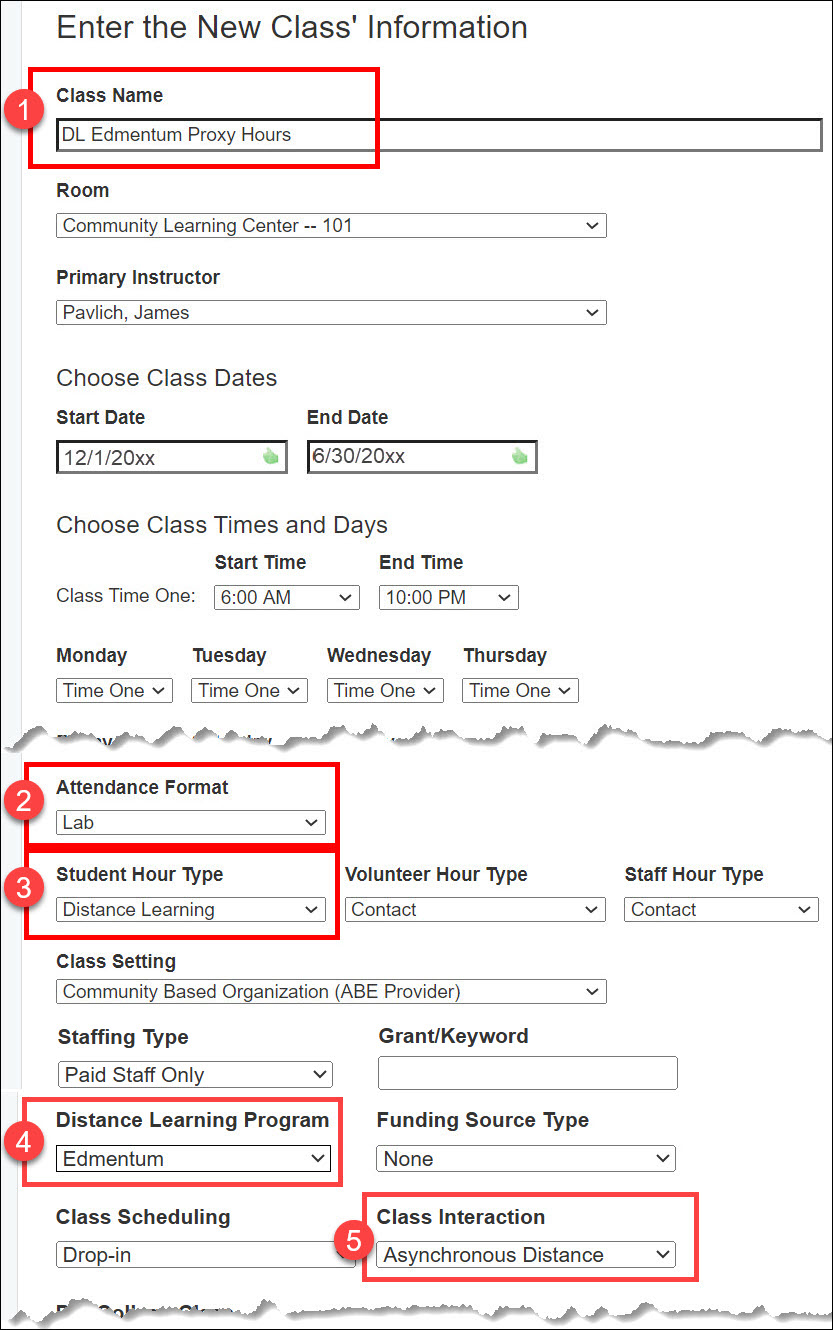Click the End Date calendar picker icon
The height and width of the screenshot is (1330, 833).
519,456
